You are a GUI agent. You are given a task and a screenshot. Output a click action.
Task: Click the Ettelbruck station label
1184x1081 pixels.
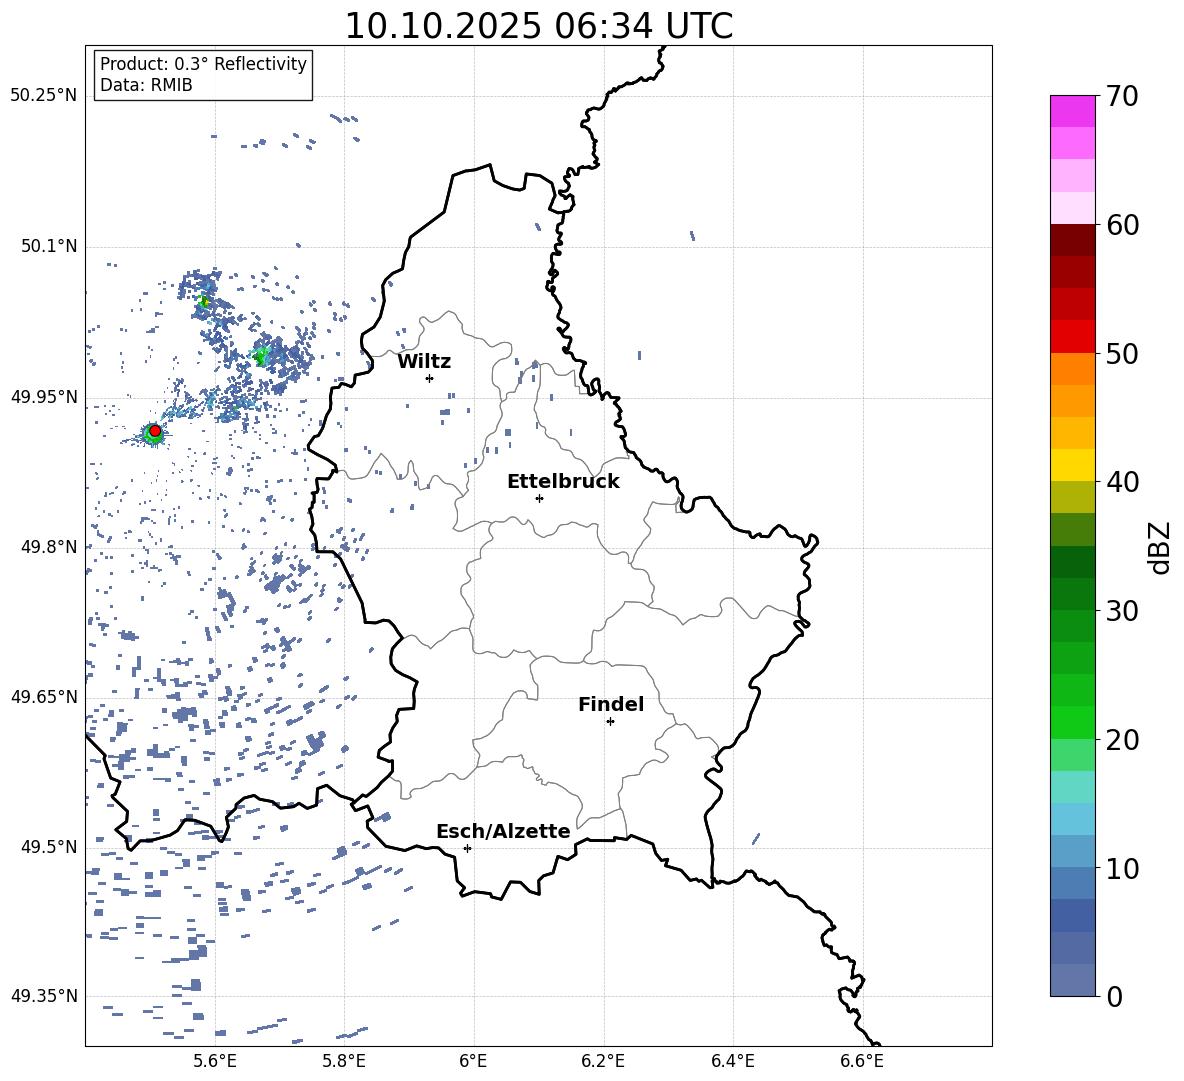point(563,482)
